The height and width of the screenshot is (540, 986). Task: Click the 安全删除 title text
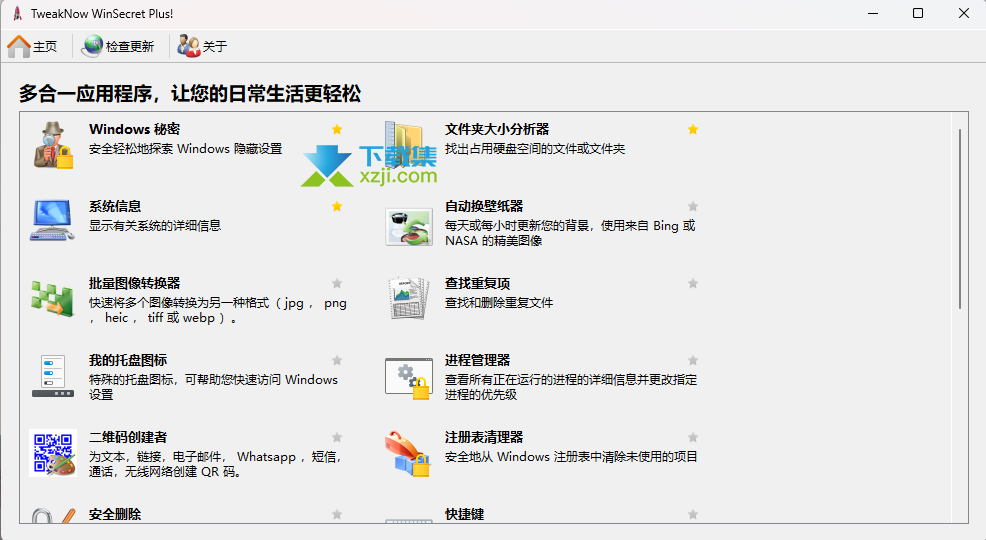click(115, 514)
